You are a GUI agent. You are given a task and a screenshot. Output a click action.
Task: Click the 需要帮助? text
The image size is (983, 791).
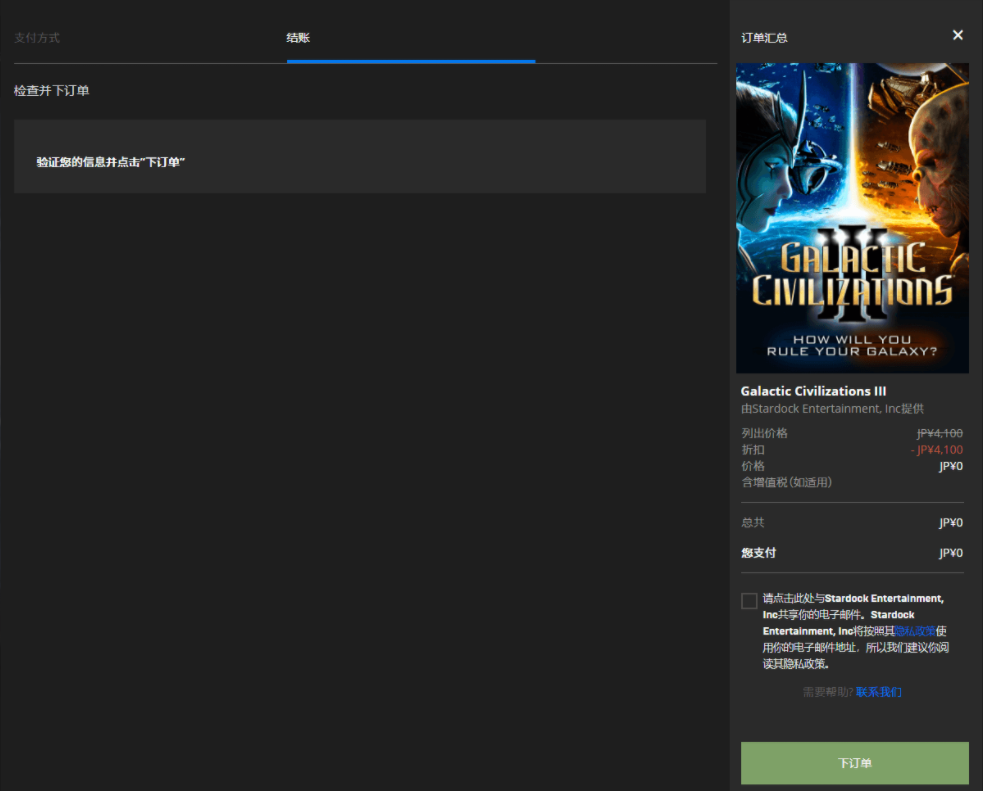(x=827, y=692)
